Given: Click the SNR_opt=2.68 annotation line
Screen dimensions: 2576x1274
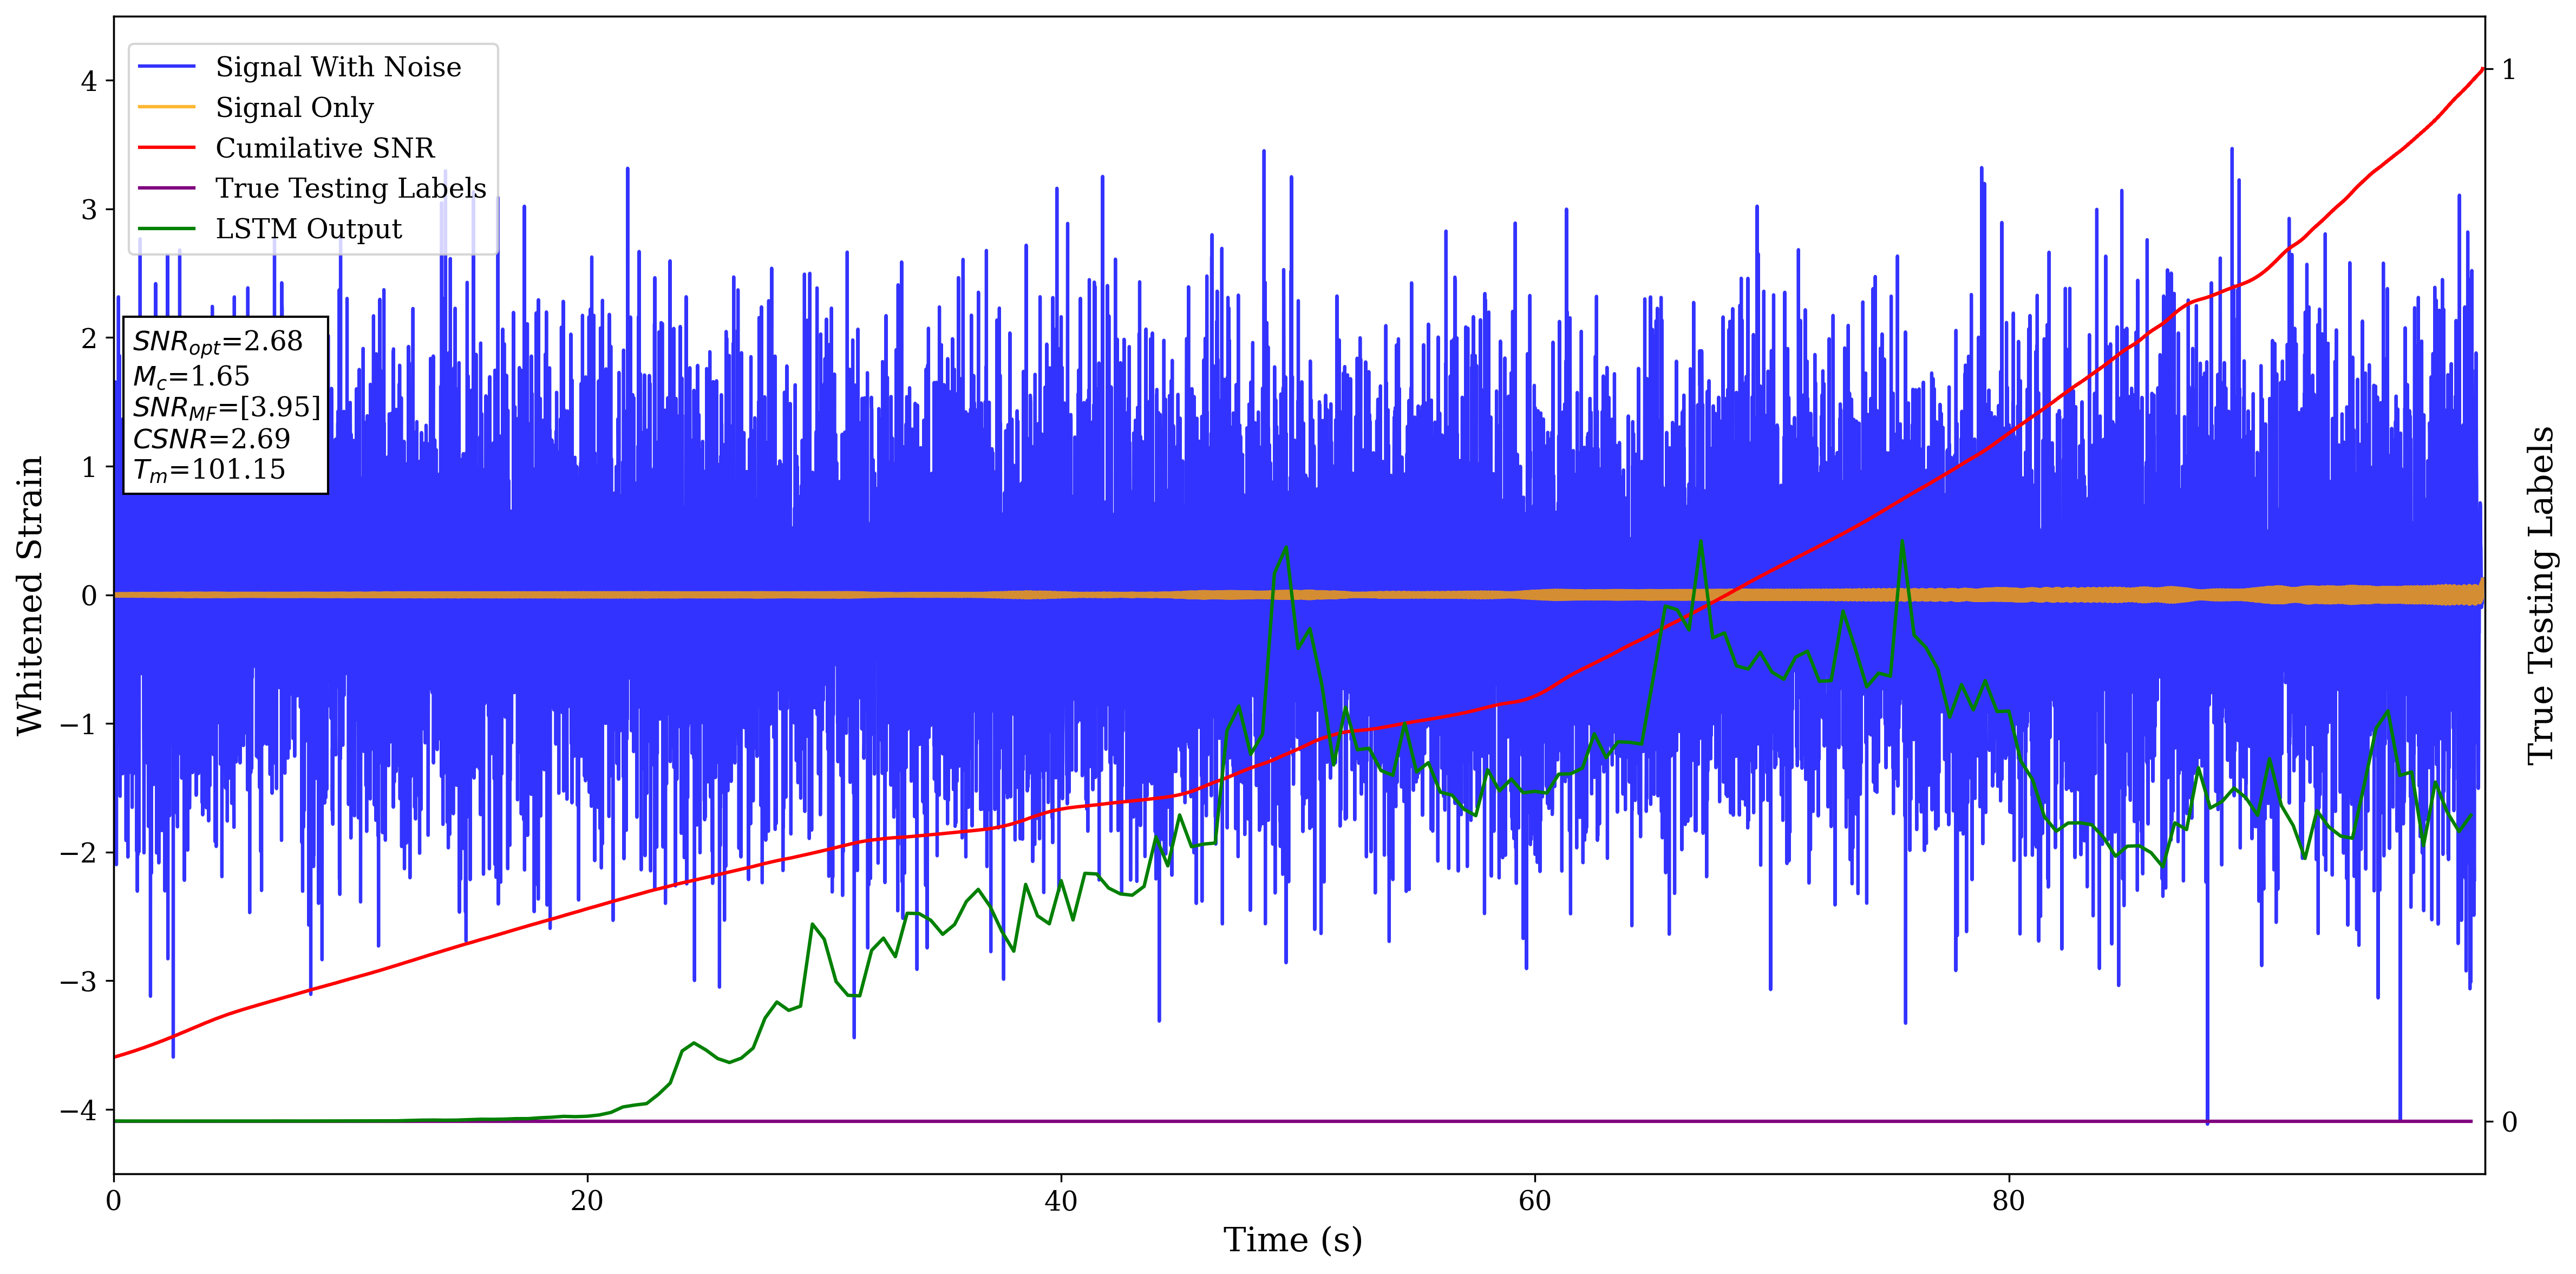Looking at the screenshot, I should pyautogui.click(x=217, y=342).
